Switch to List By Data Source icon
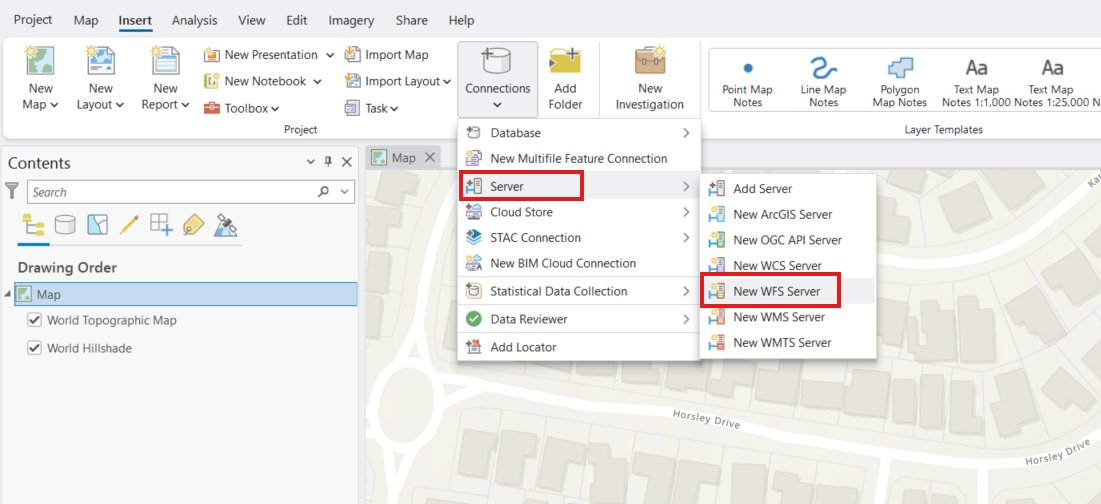Screen dimensions: 1101x504 65,224
